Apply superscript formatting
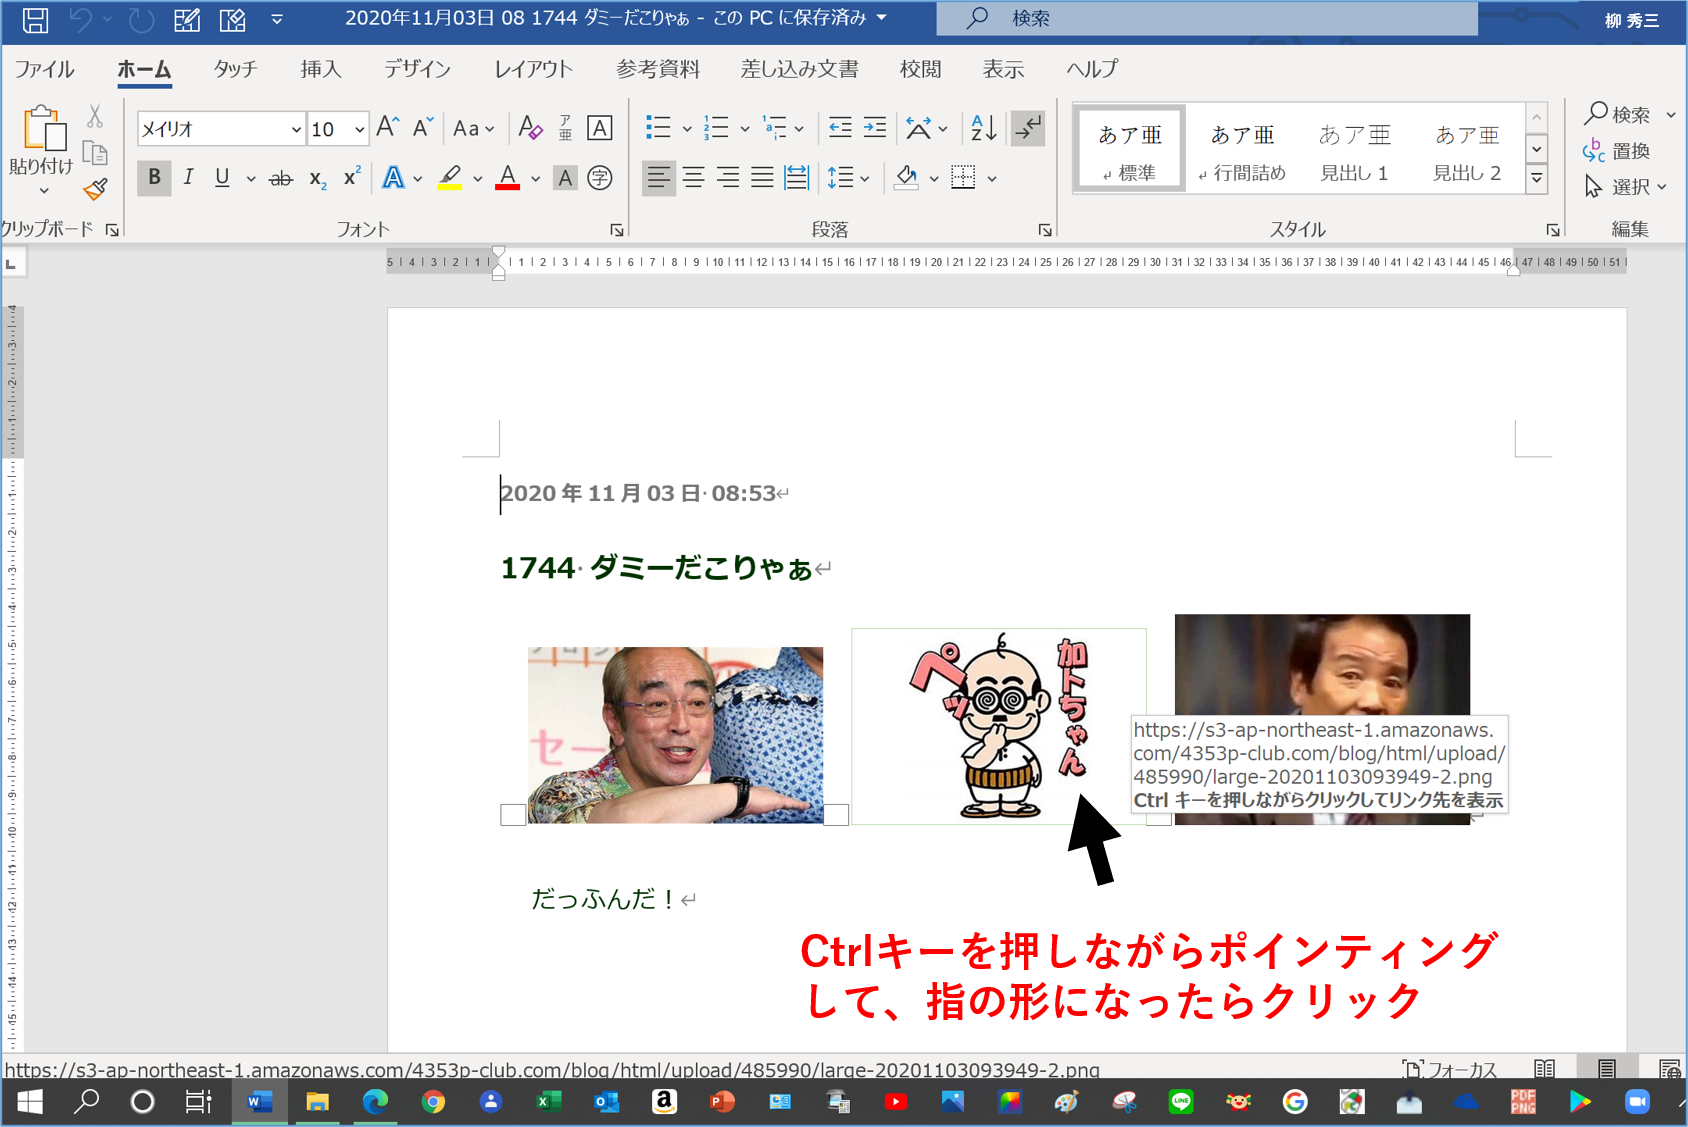 pyautogui.click(x=351, y=178)
